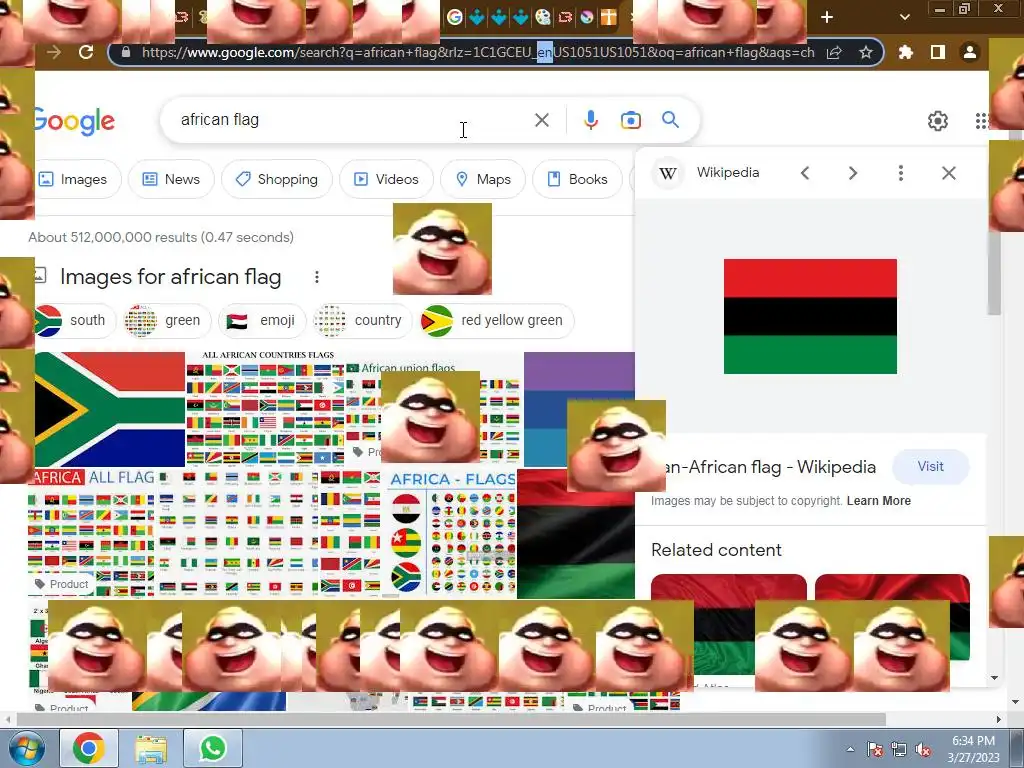Open the Google apps grid icon

981,121
